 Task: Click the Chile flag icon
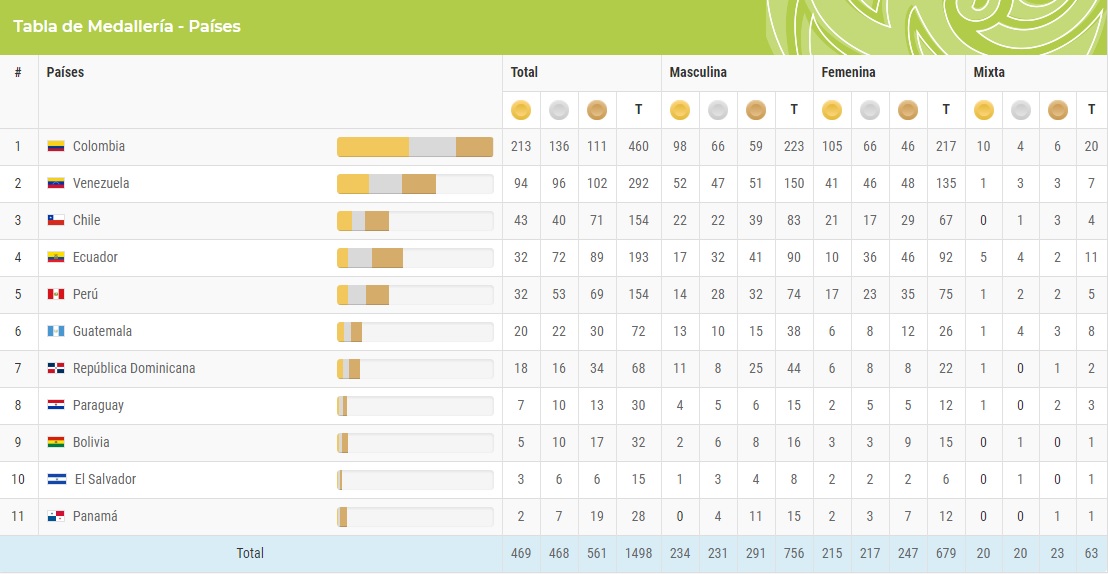click(x=56, y=220)
